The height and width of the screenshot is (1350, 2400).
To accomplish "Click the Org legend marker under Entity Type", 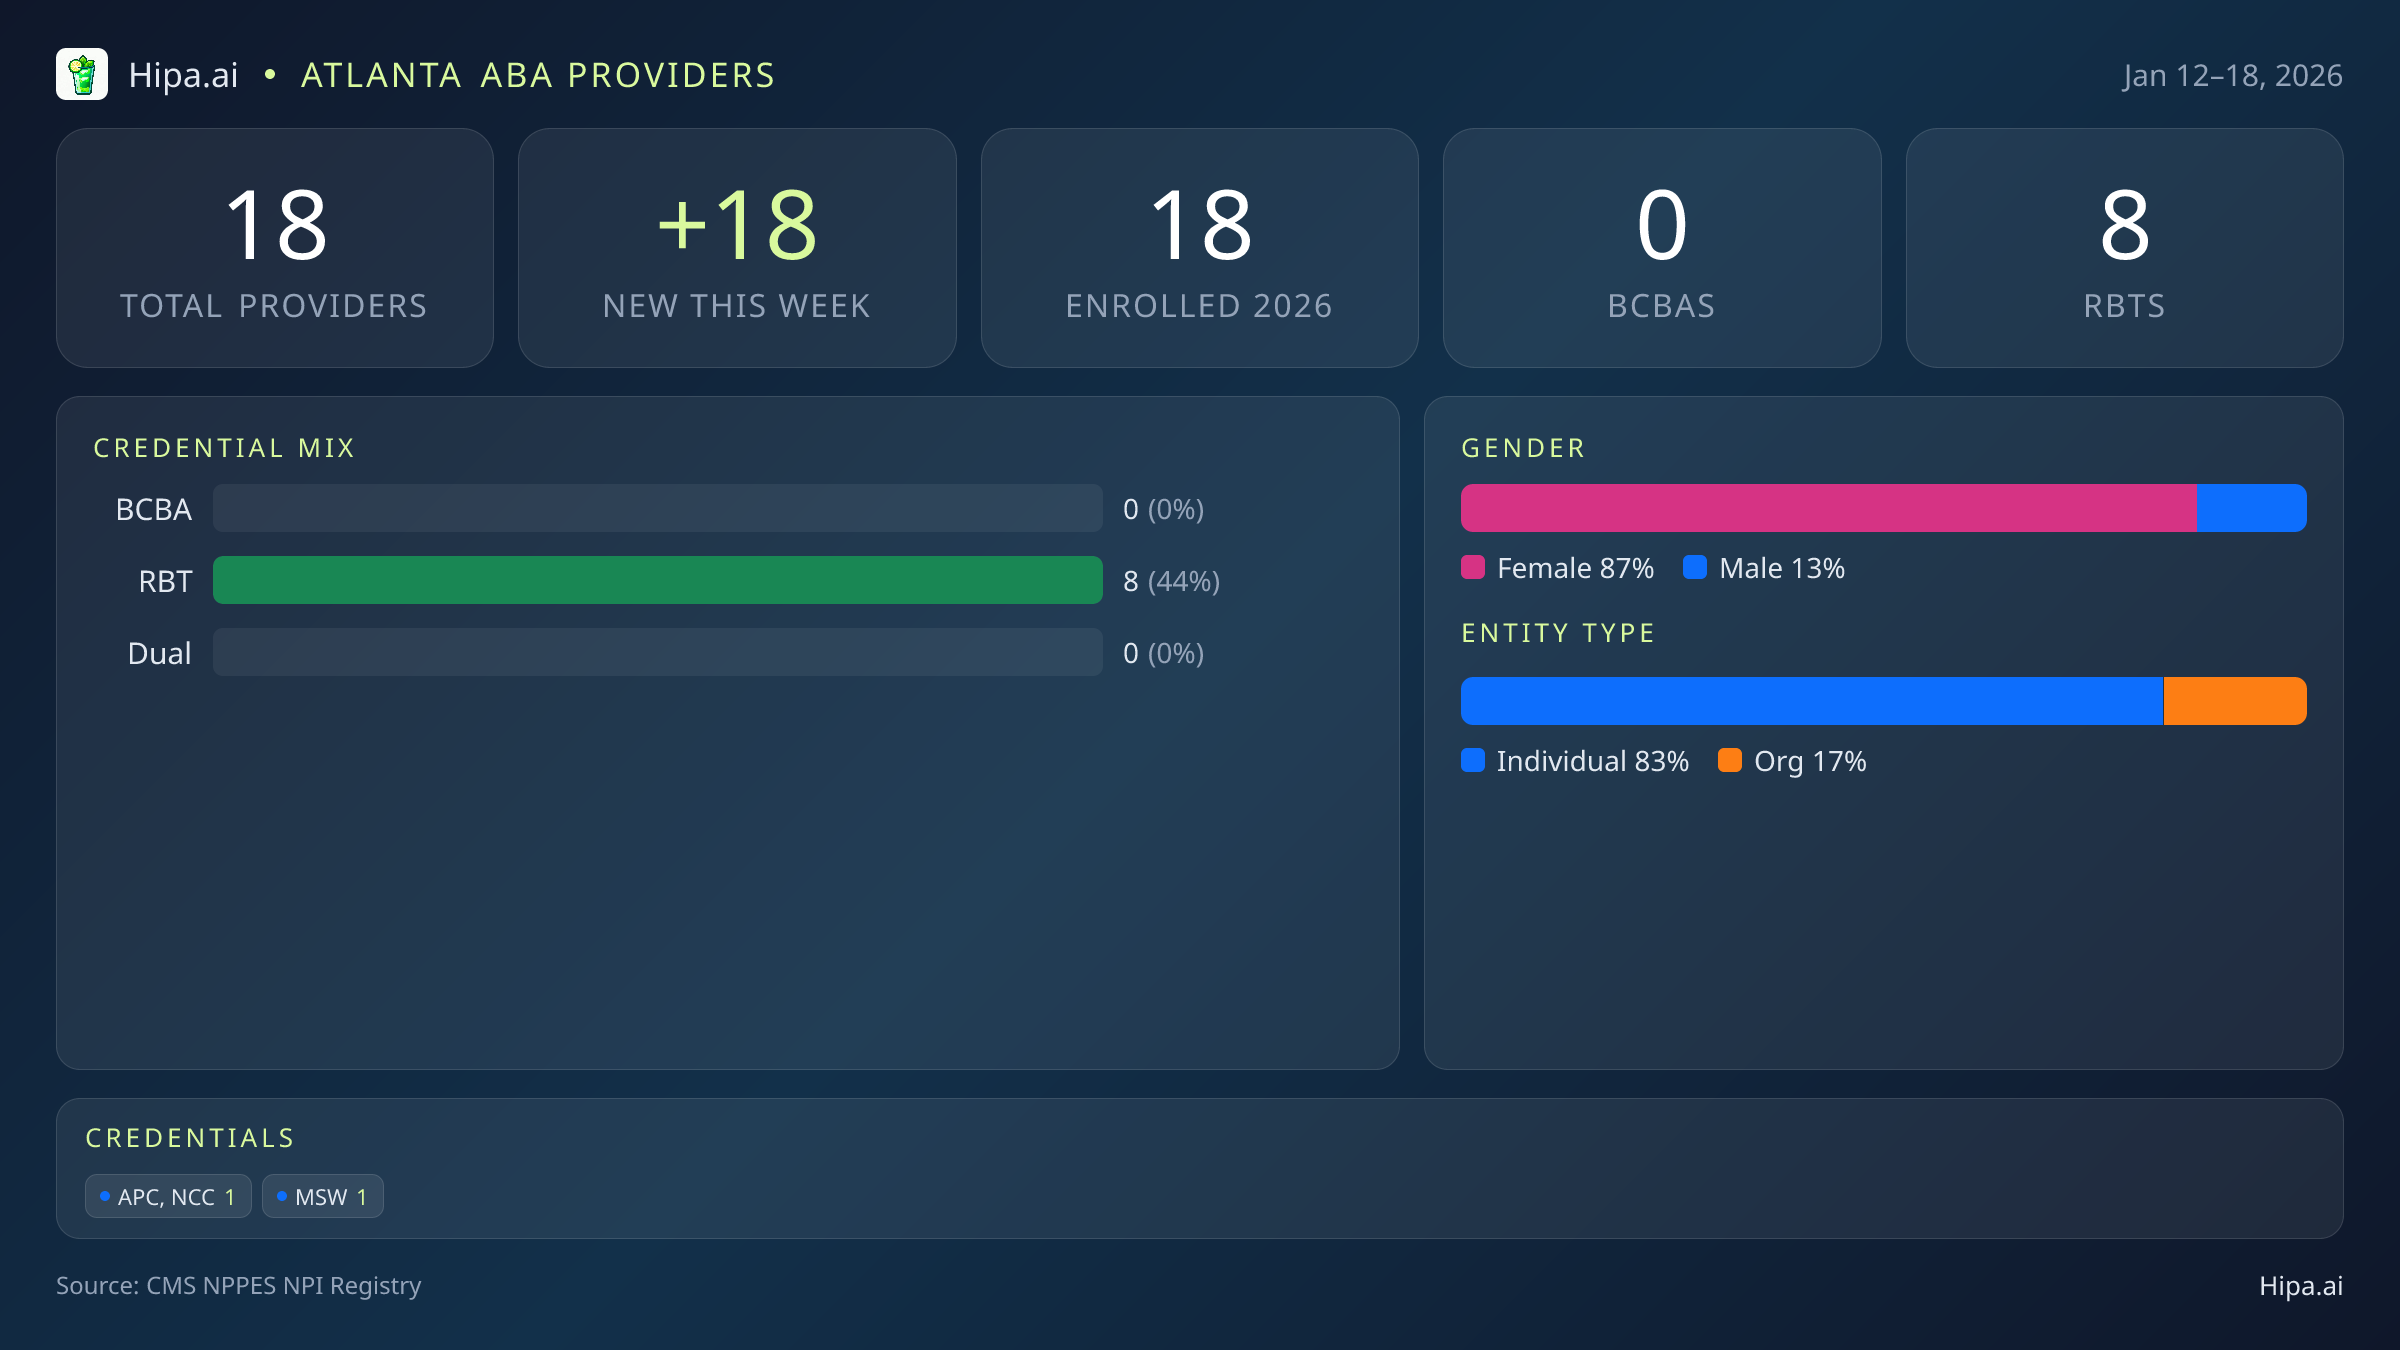I will click(x=1730, y=761).
